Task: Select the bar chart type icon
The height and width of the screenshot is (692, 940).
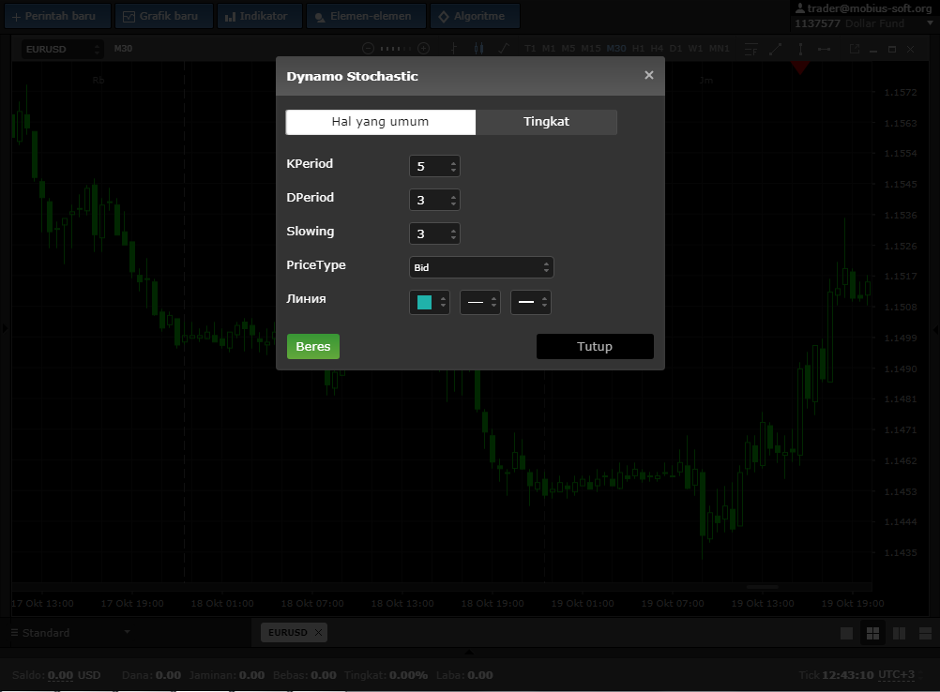Action: pos(454,49)
